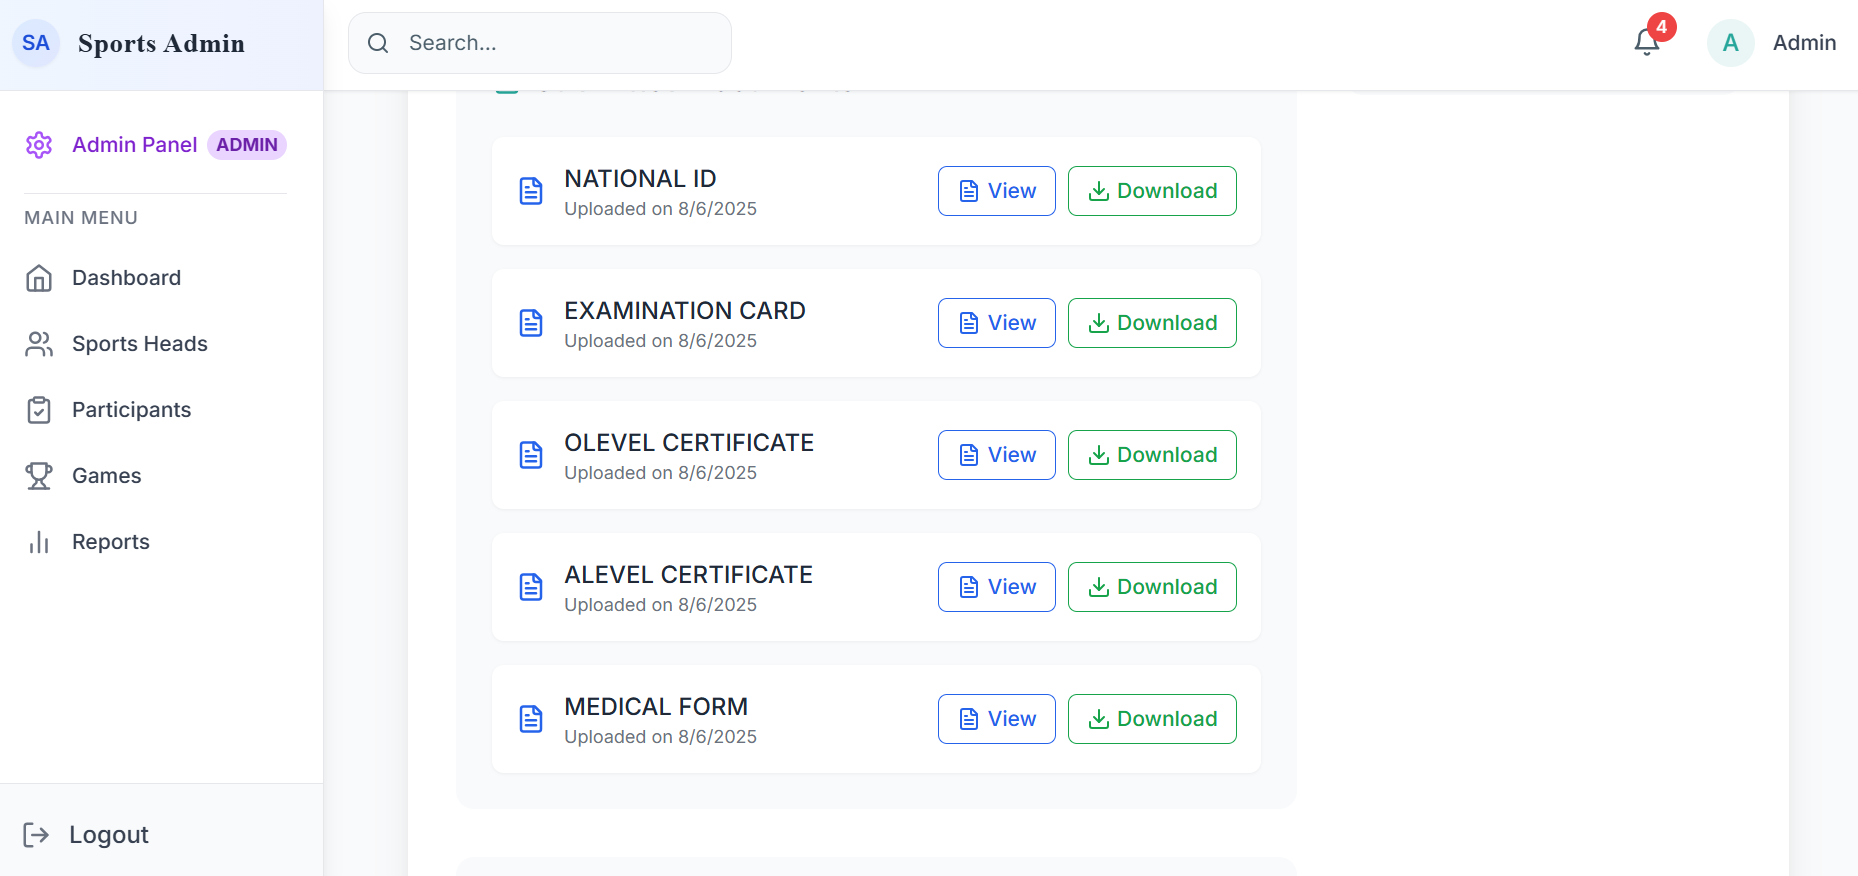Viewport: 1858px width, 876px height.
Task: Open the notifications bell icon
Action: [1647, 42]
